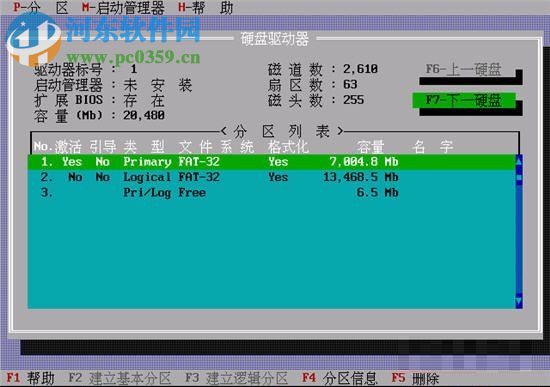Open the P-分区 menu
This screenshot has width=550, height=387.
point(41,8)
